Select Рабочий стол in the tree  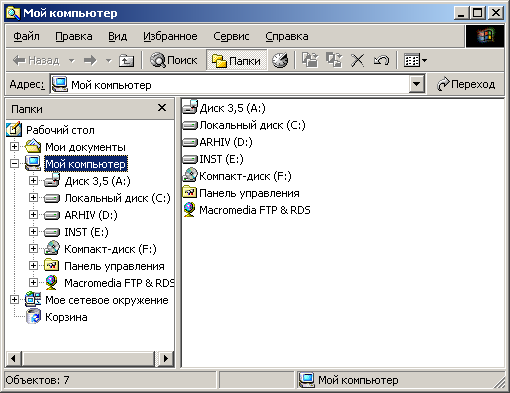[x=60, y=130]
